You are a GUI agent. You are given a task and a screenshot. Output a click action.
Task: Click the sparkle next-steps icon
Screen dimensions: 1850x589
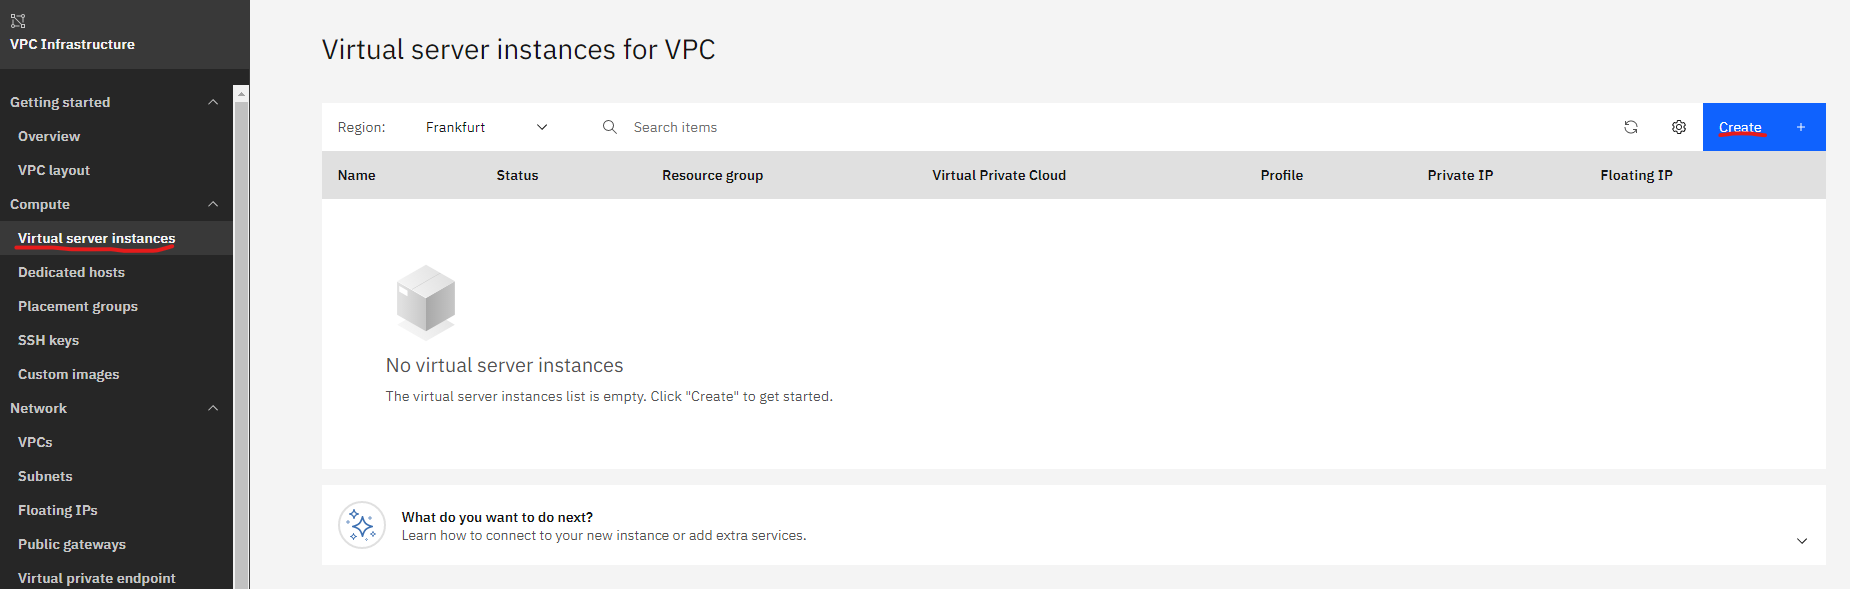tap(362, 525)
